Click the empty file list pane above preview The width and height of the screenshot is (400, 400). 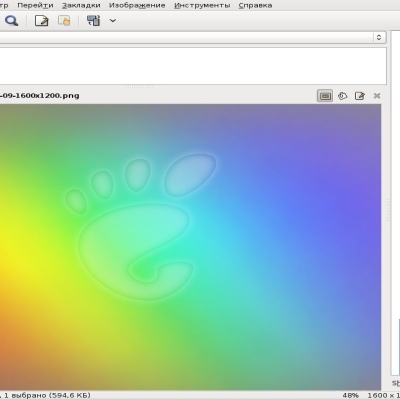pyautogui.click(x=193, y=66)
